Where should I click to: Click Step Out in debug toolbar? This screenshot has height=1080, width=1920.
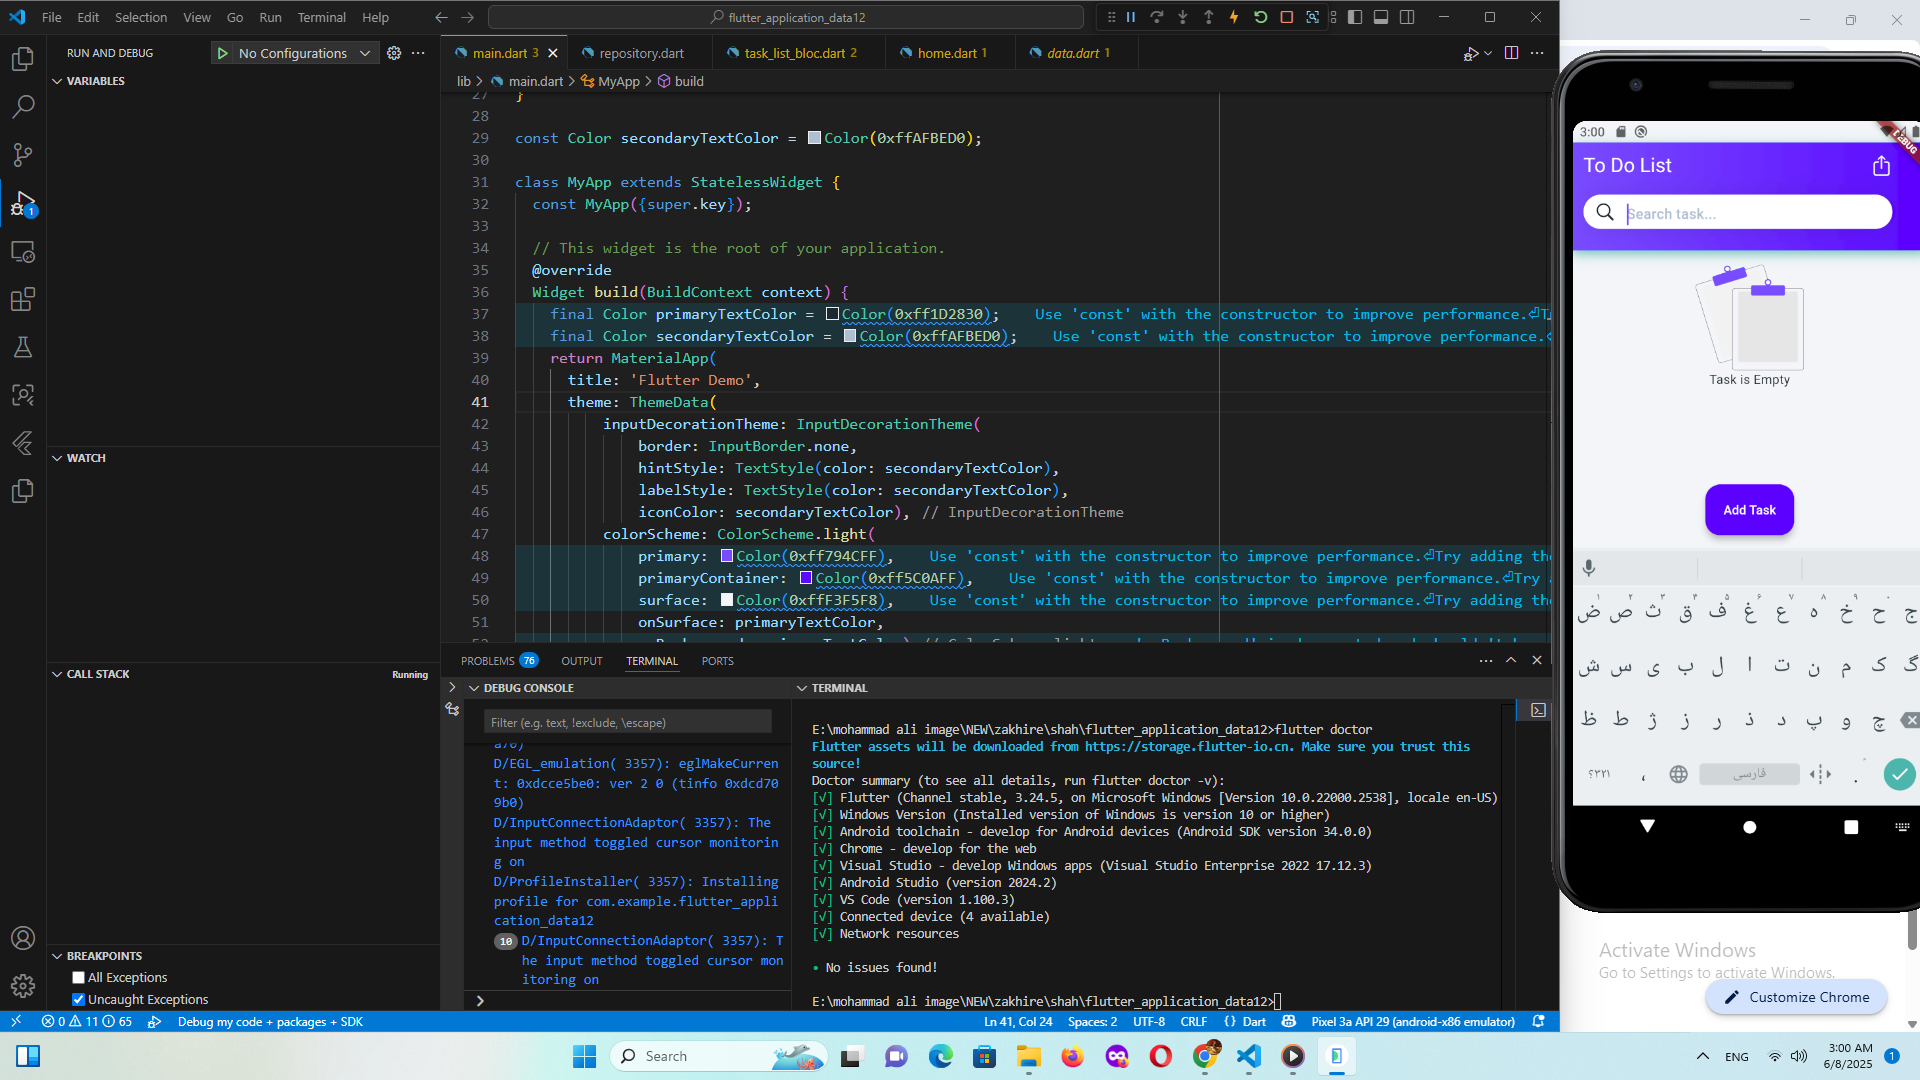coord(1209,17)
